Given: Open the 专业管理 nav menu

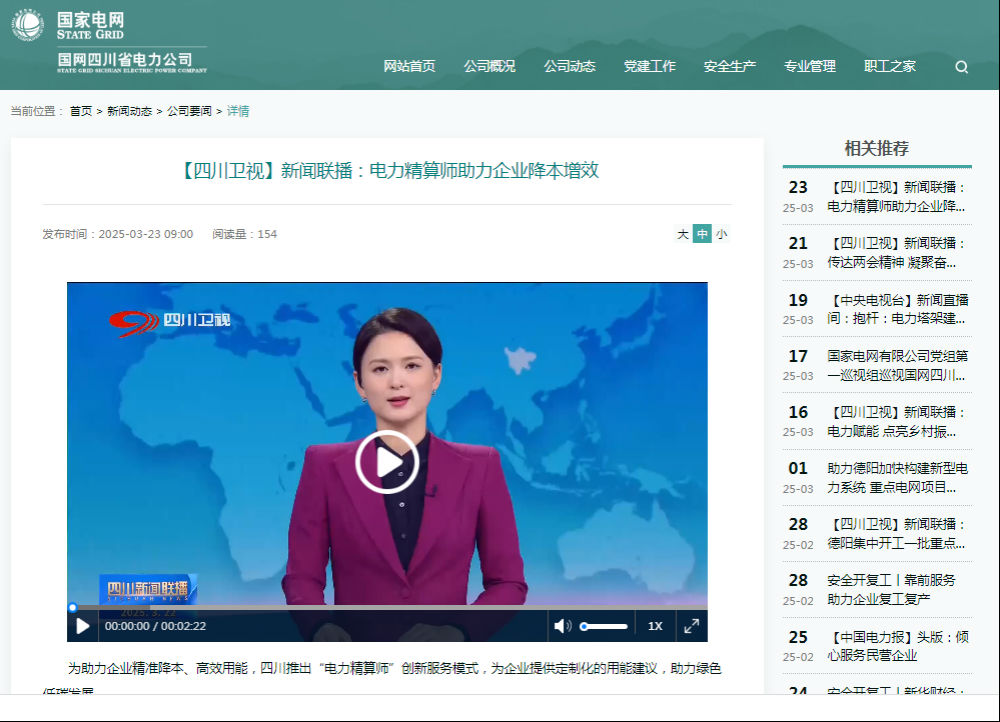Looking at the screenshot, I should pos(810,66).
